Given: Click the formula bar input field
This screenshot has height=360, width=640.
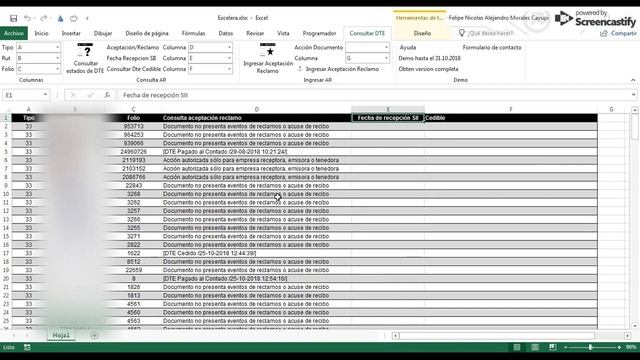Looking at the screenshot, I should tap(375, 95).
